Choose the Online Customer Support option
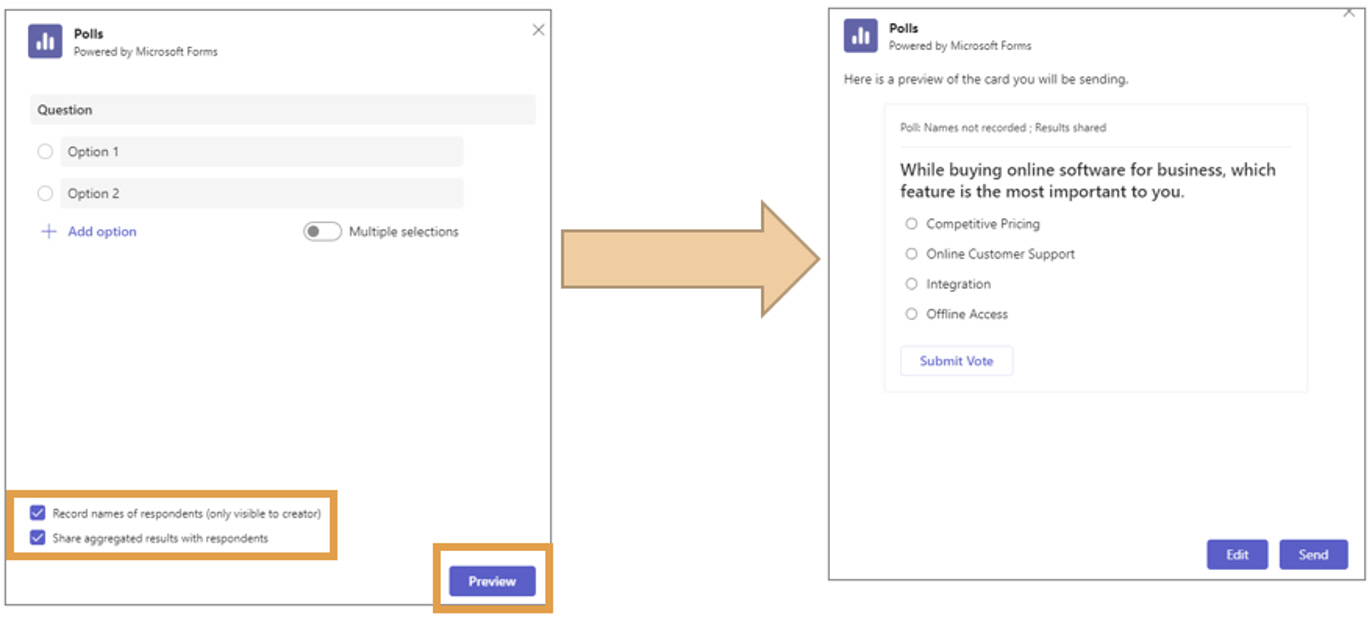1371x617 pixels. click(911, 254)
